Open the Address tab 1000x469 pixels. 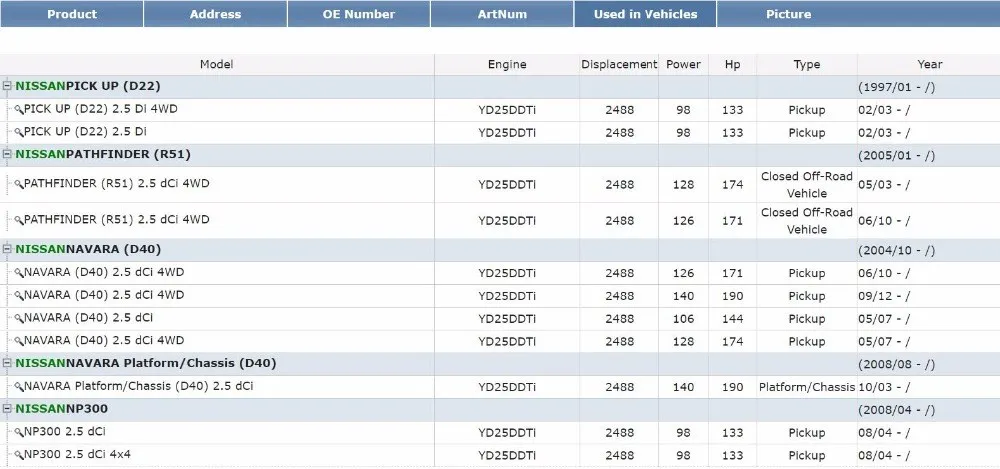point(215,14)
